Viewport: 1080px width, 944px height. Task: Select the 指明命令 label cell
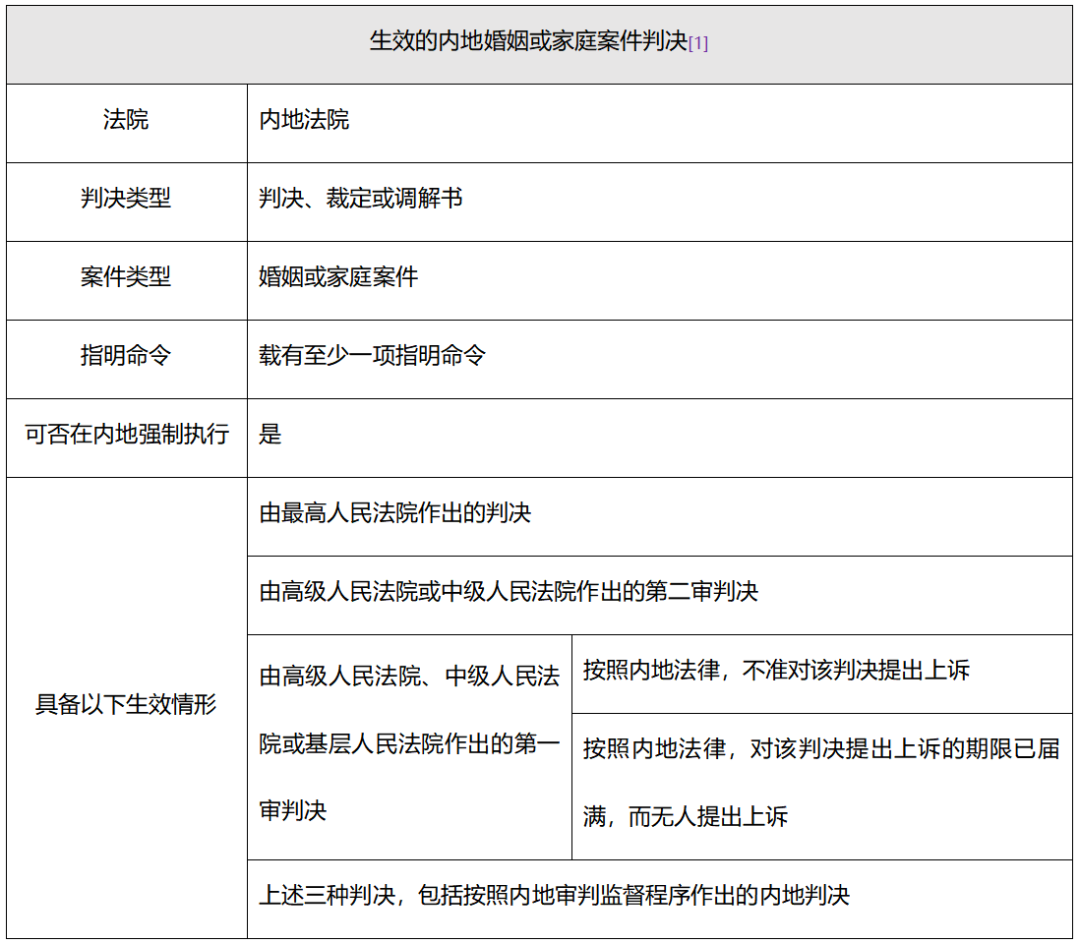pos(127,359)
